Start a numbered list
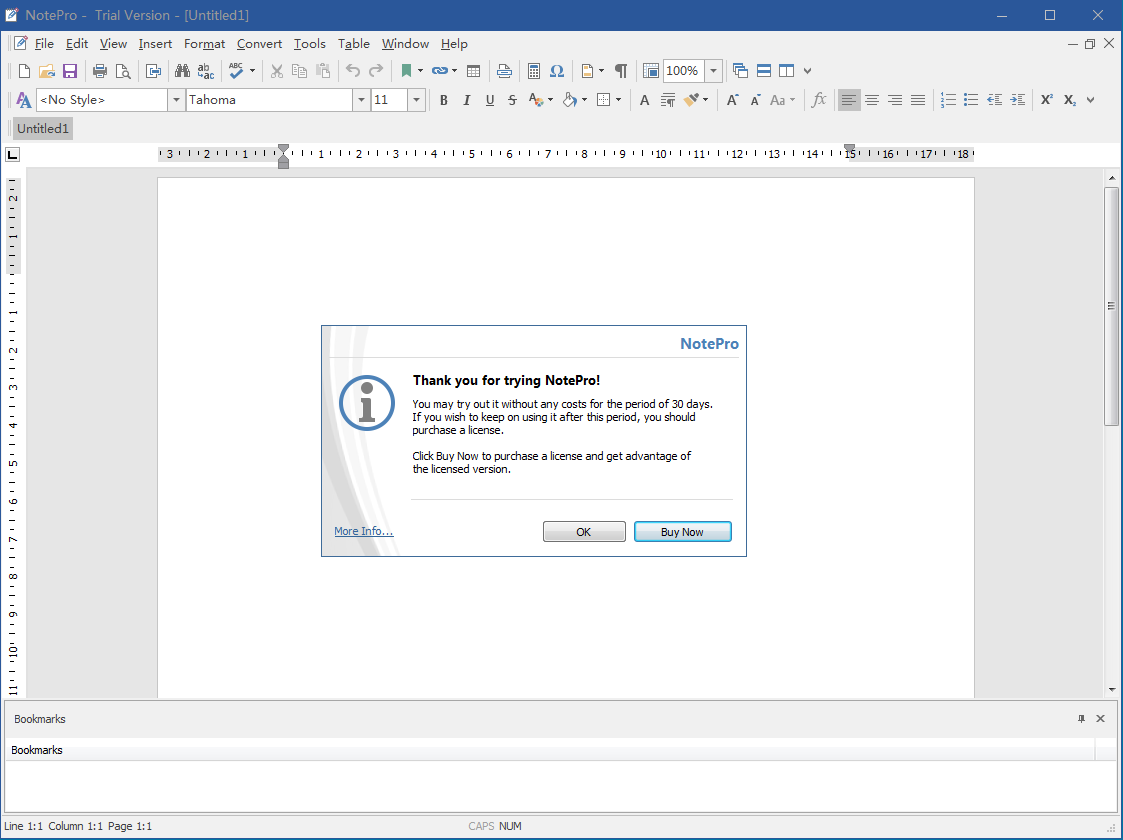 pyautogui.click(x=948, y=100)
